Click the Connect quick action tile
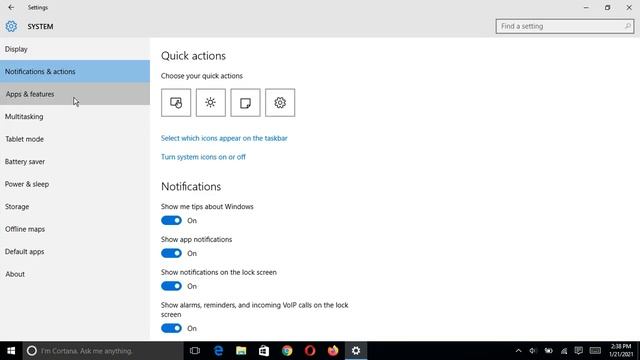The height and width of the screenshot is (360, 640). (176, 103)
